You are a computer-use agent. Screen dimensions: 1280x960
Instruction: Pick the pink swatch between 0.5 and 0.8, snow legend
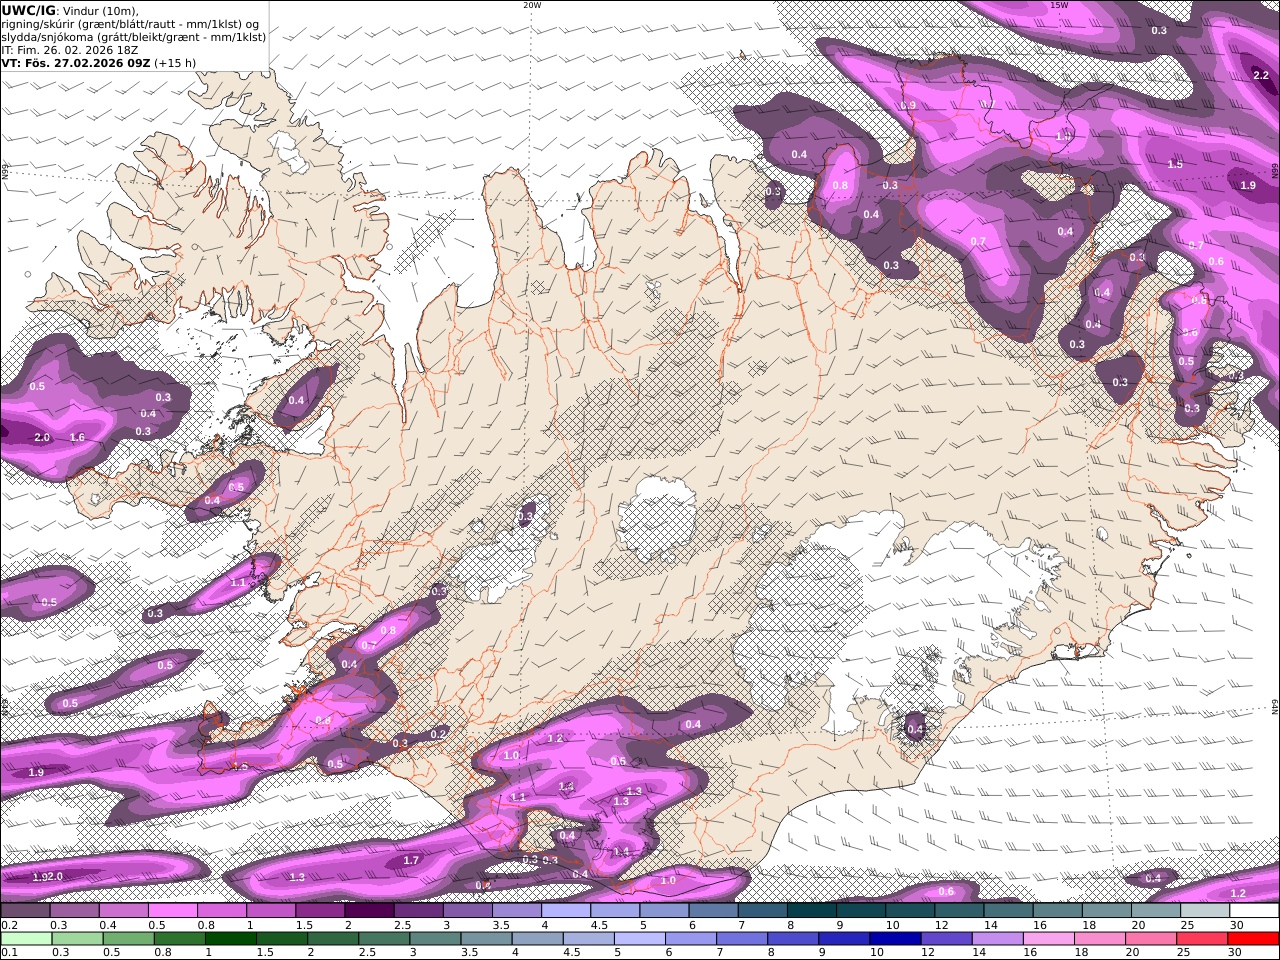click(x=173, y=911)
